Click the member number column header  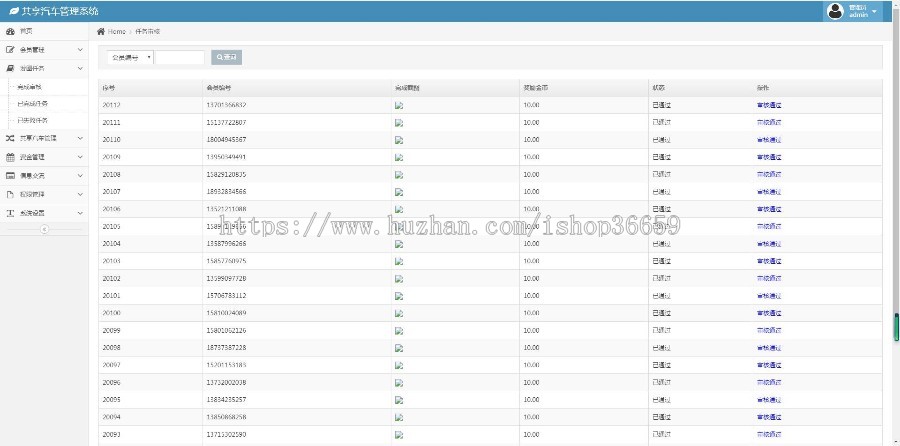219,88
